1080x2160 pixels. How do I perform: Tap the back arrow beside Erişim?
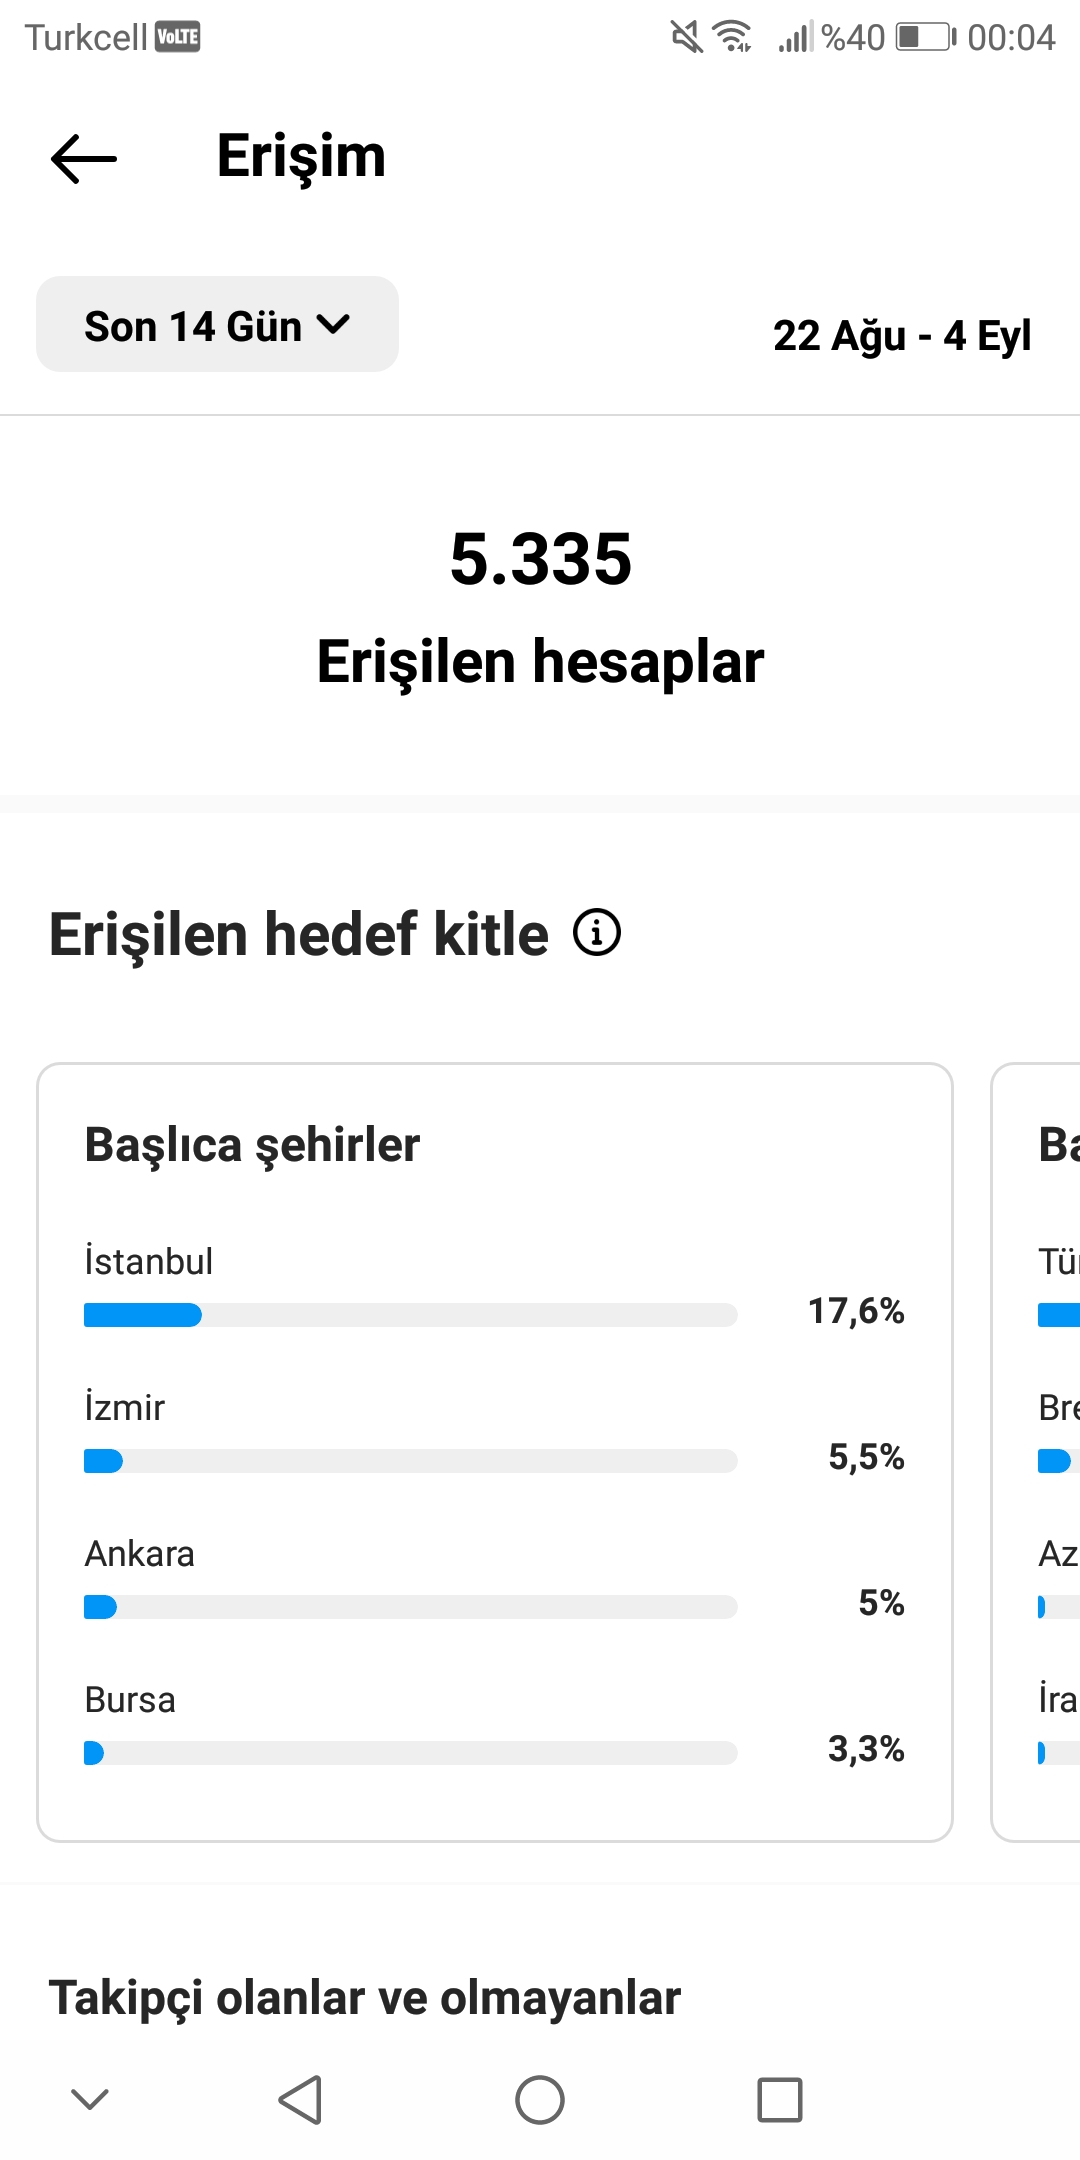click(x=84, y=158)
